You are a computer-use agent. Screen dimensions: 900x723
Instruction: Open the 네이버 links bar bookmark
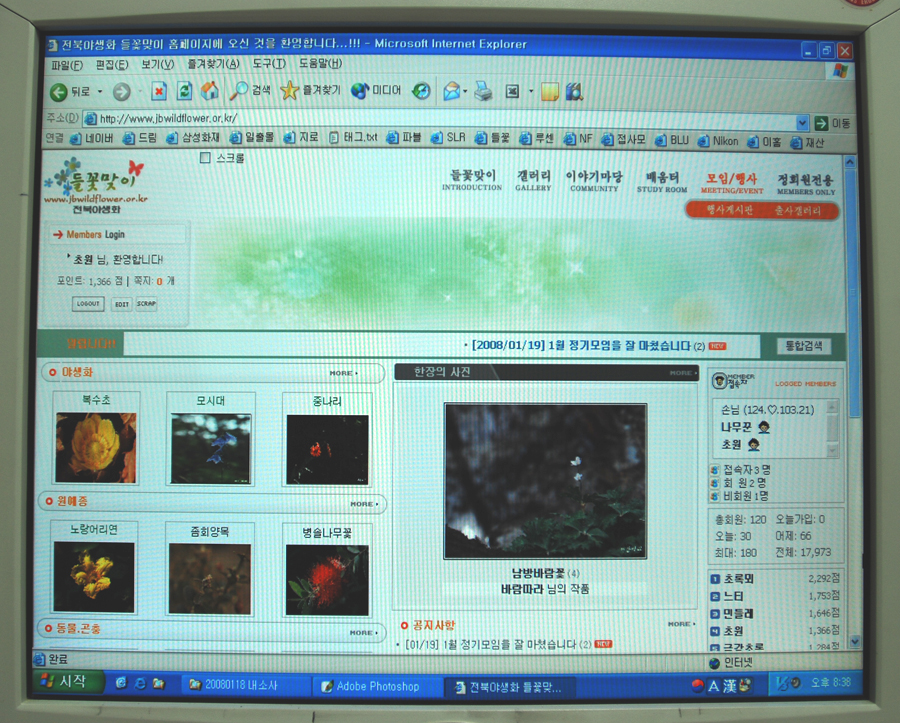(x=92, y=138)
